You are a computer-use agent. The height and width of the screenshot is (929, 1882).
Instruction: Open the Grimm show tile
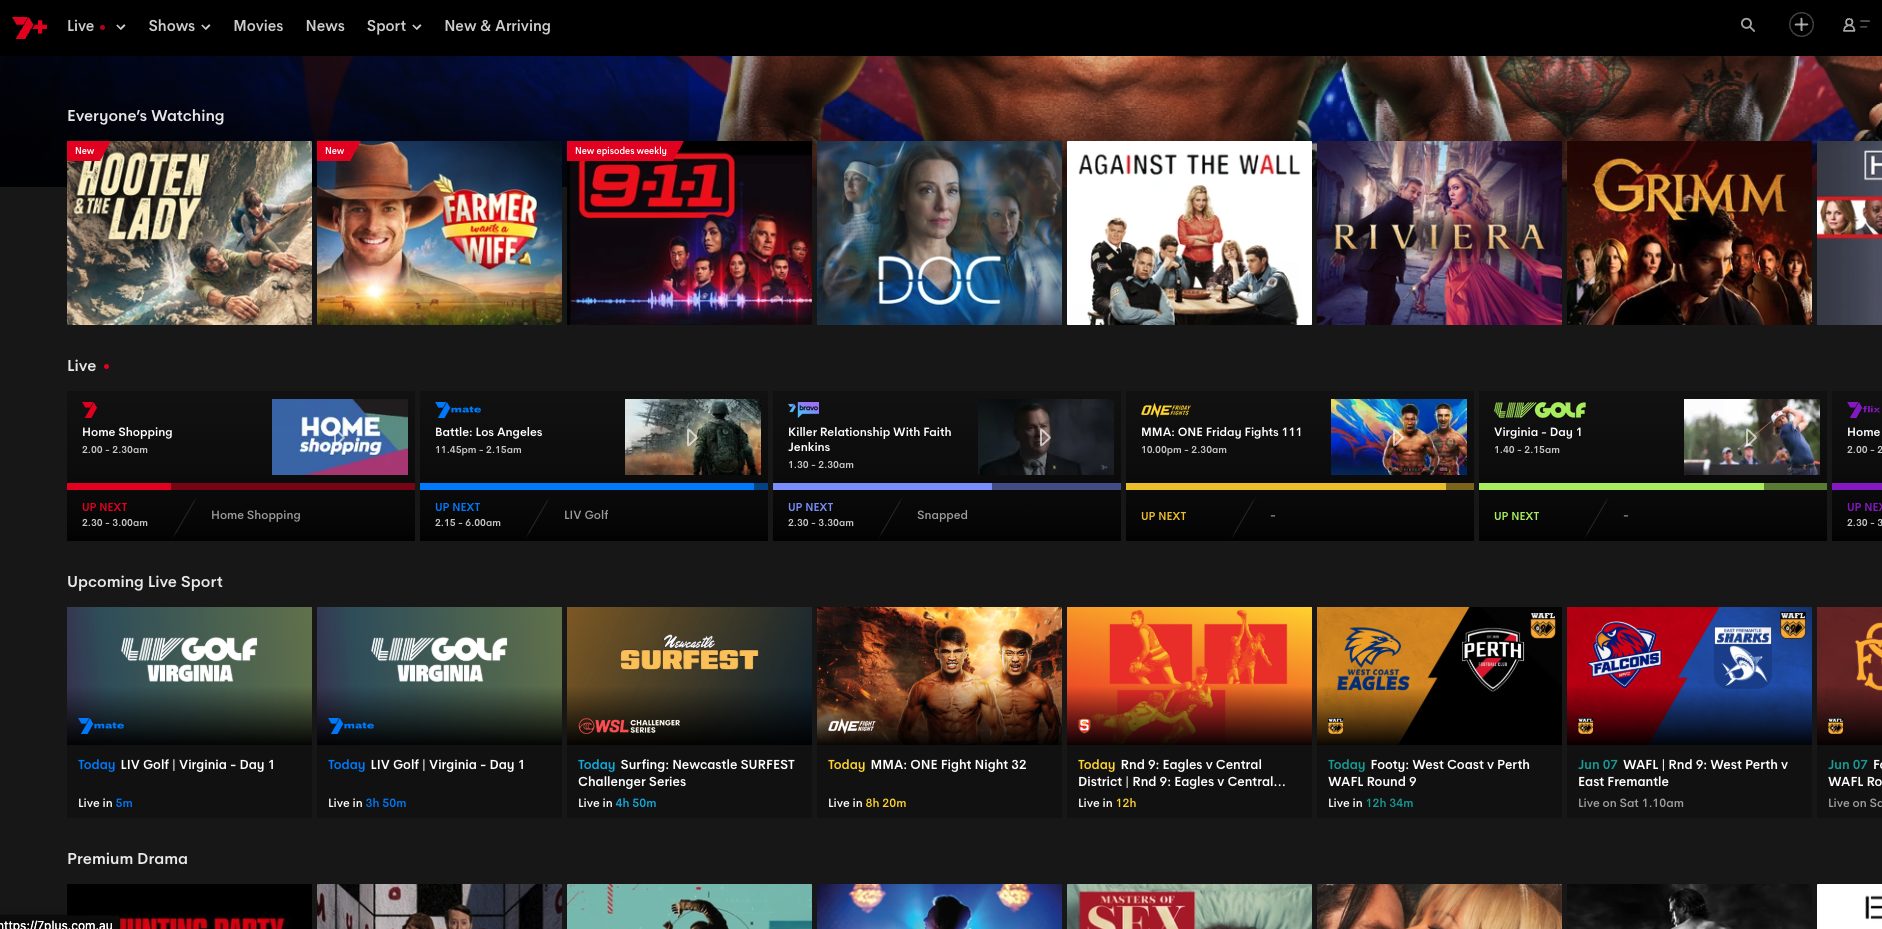coord(1689,233)
